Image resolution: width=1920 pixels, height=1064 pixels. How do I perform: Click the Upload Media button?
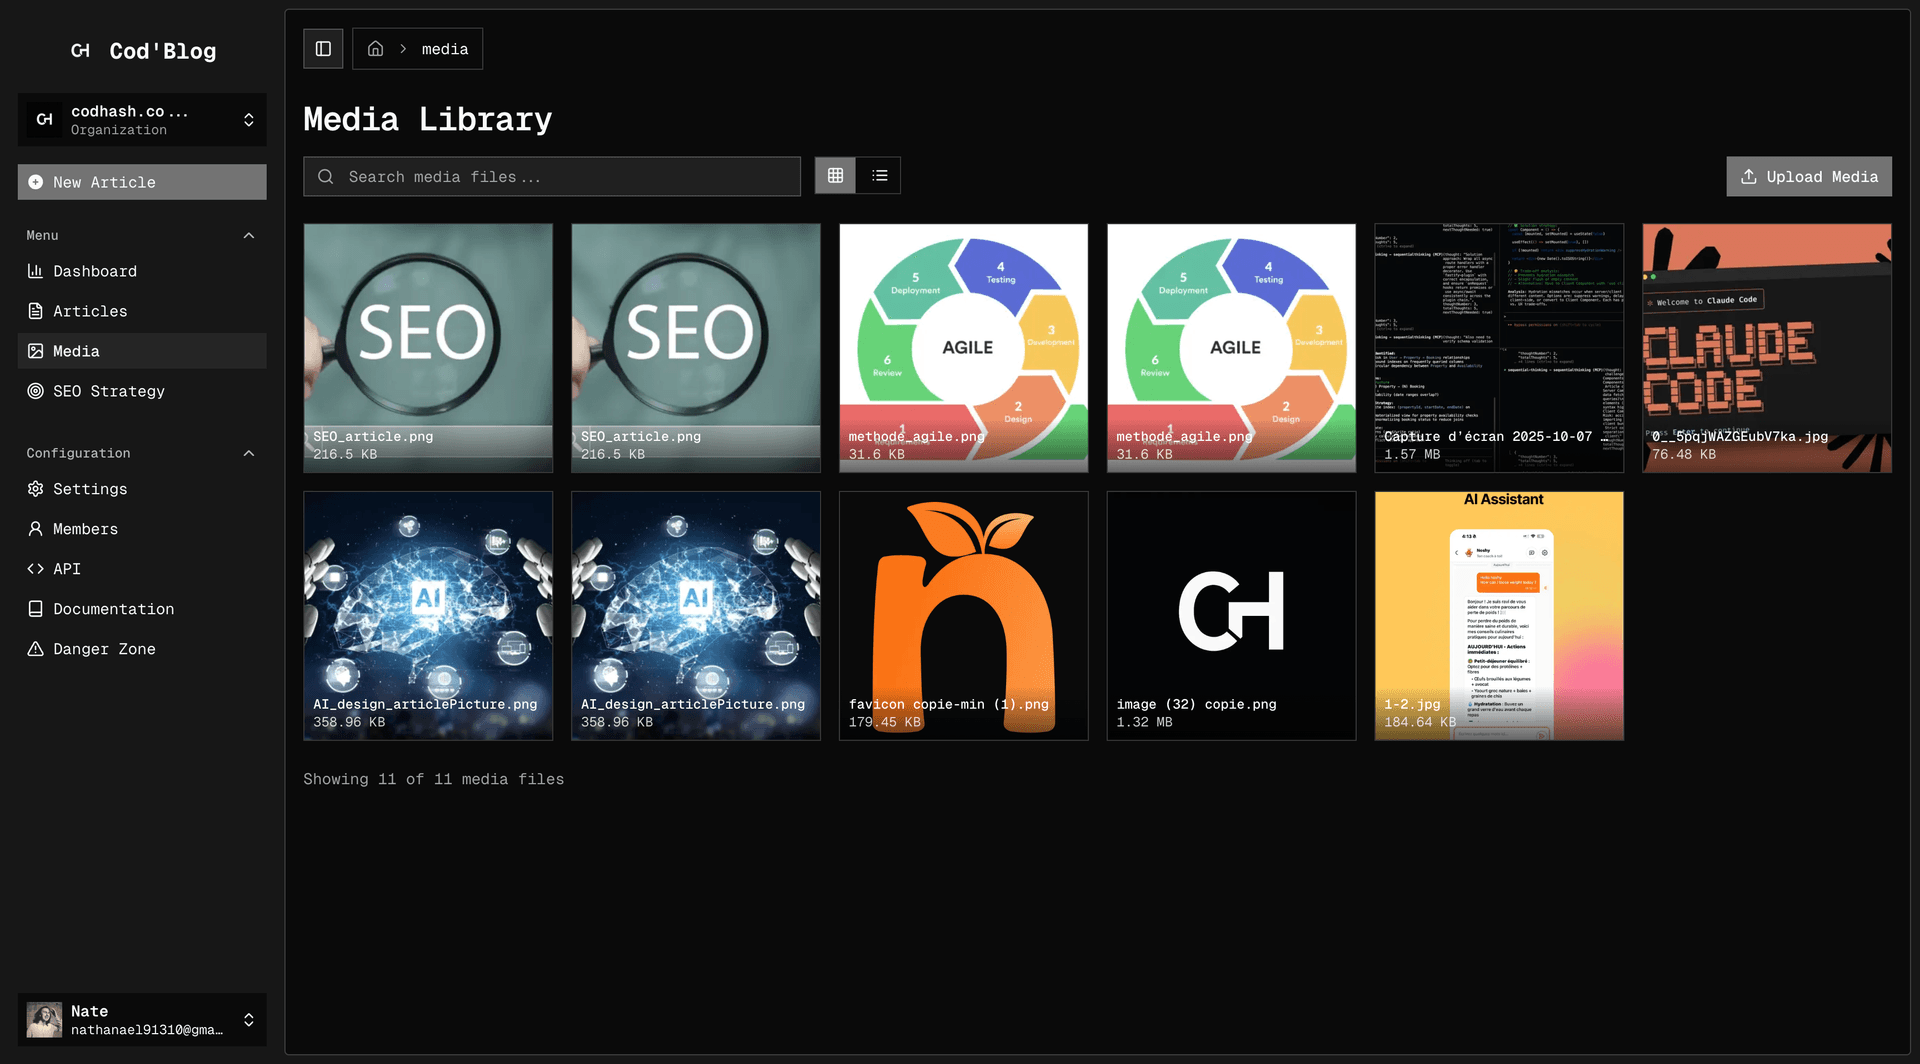[1808, 176]
